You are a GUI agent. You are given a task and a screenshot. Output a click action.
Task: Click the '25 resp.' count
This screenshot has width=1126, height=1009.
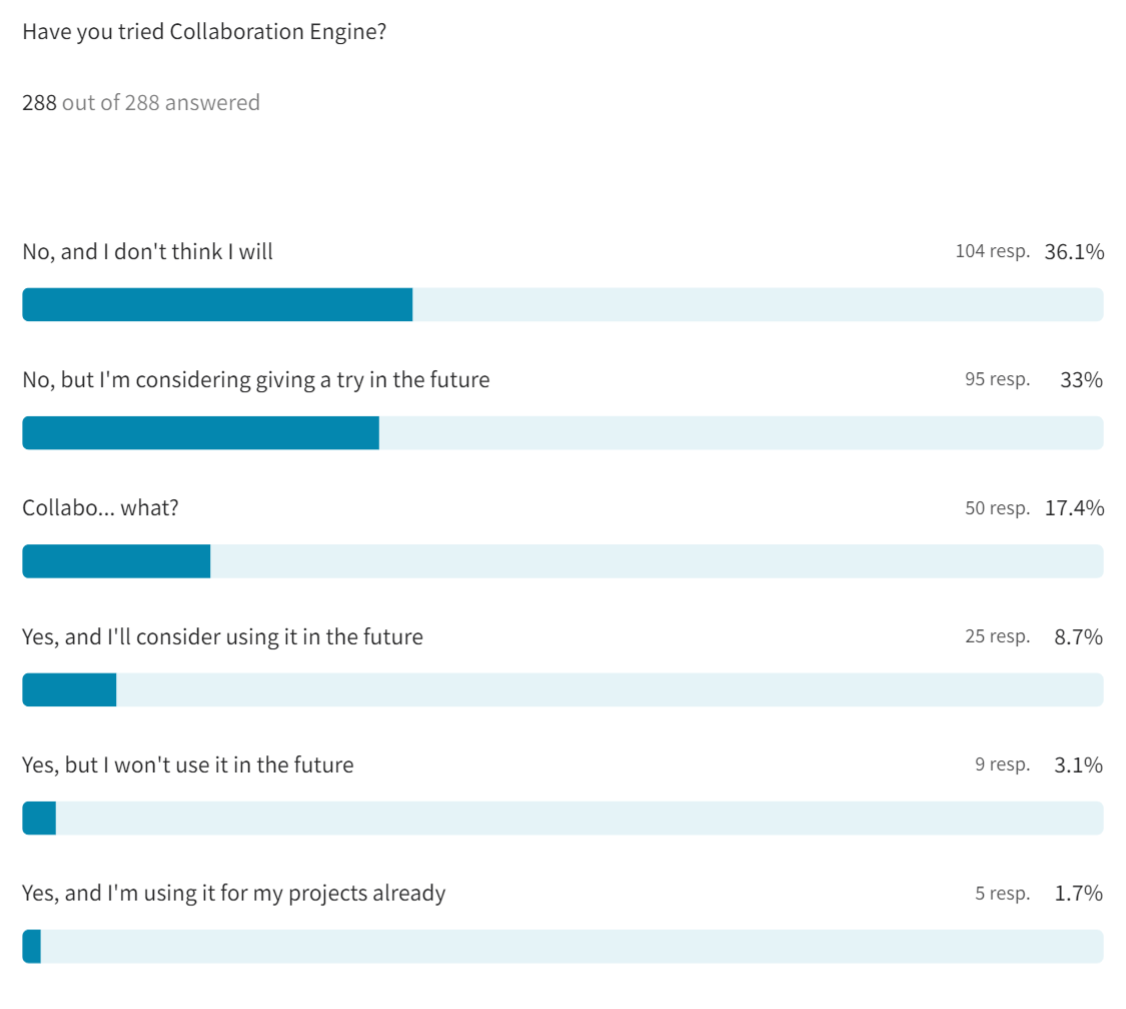pyautogui.click(x=997, y=636)
